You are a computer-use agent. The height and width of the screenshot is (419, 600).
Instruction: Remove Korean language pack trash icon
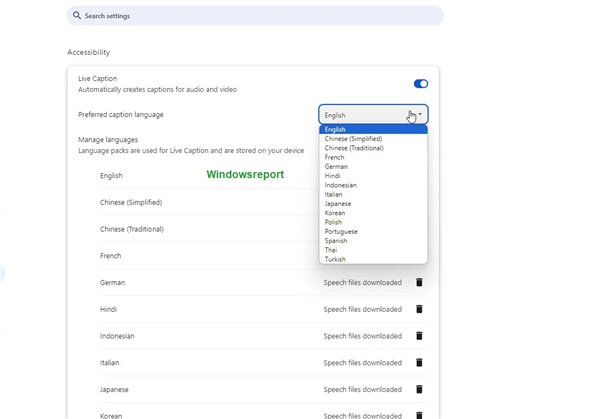click(x=419, y=415)
